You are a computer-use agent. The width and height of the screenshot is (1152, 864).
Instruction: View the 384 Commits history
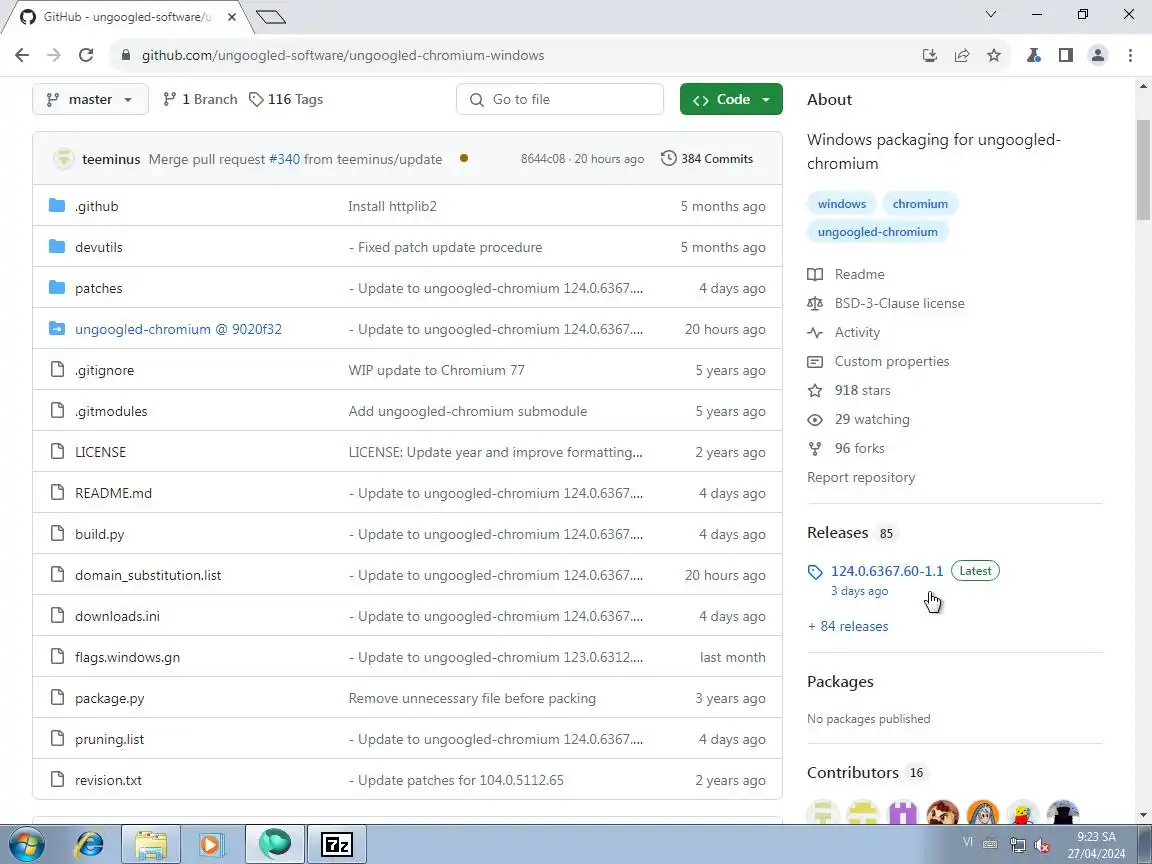tap(707, 159)
